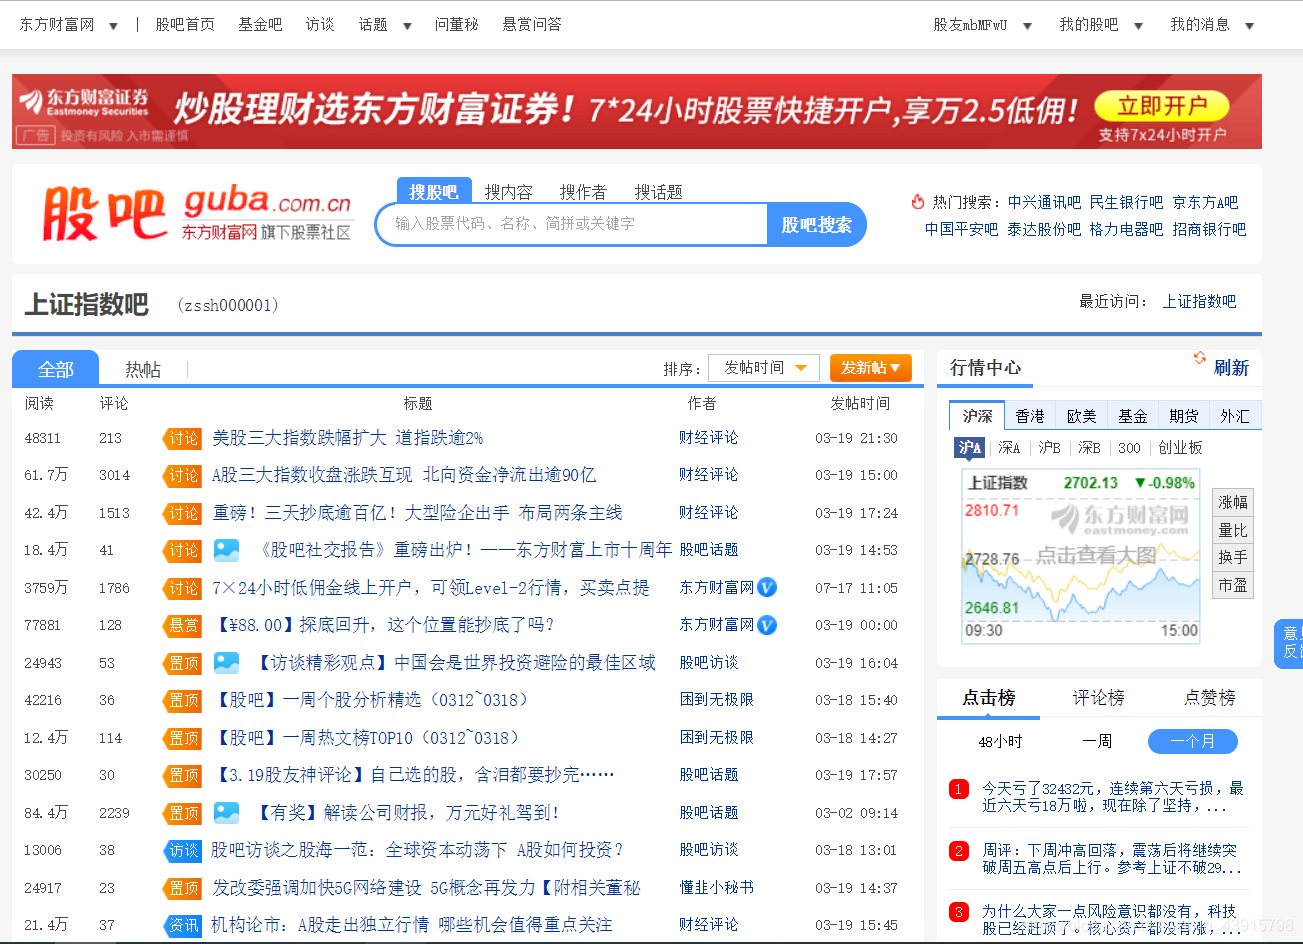Click the 置顶 tag on 发改委强调加快5G post
Screen dimensions: 1303x944
pyautogui.click(x=182, y=888)
